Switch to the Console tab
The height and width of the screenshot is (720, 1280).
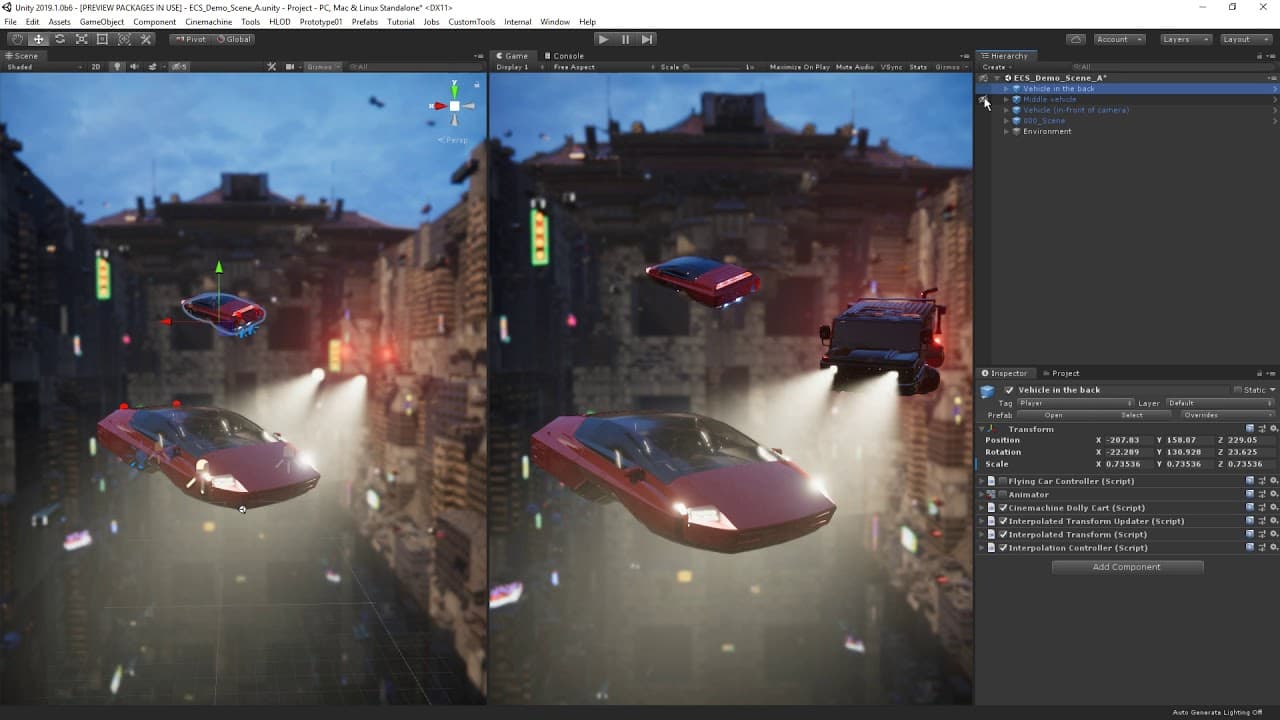[x=565, y=56]
